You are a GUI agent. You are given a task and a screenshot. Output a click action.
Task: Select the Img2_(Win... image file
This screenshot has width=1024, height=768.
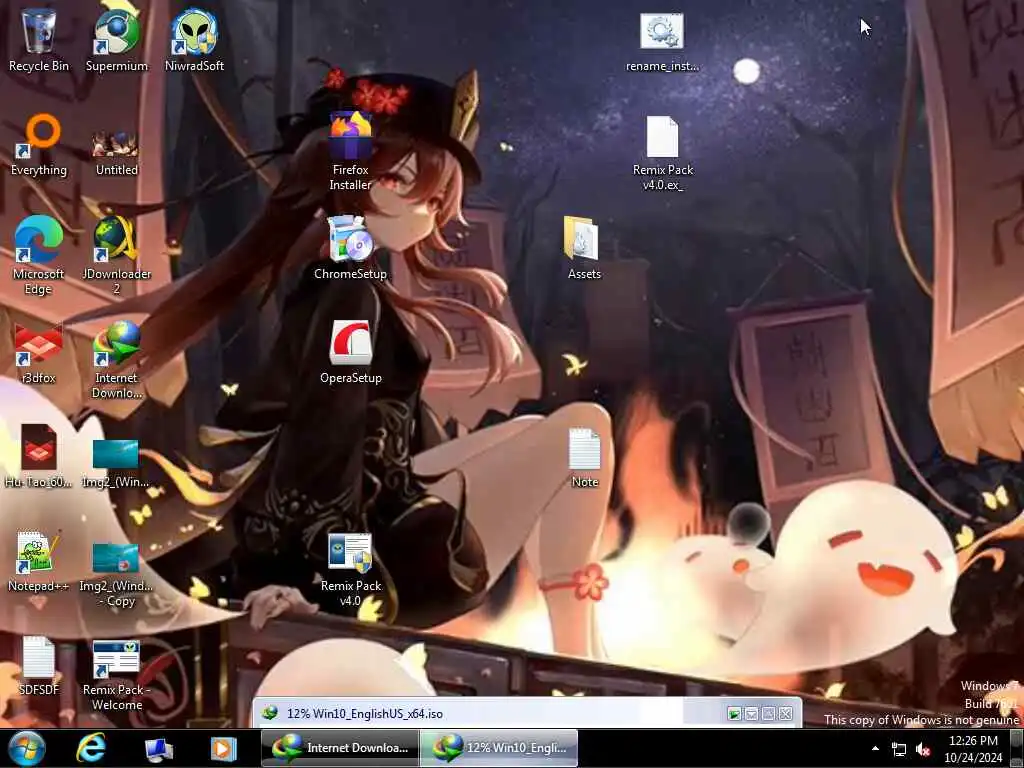coord(116,464)
